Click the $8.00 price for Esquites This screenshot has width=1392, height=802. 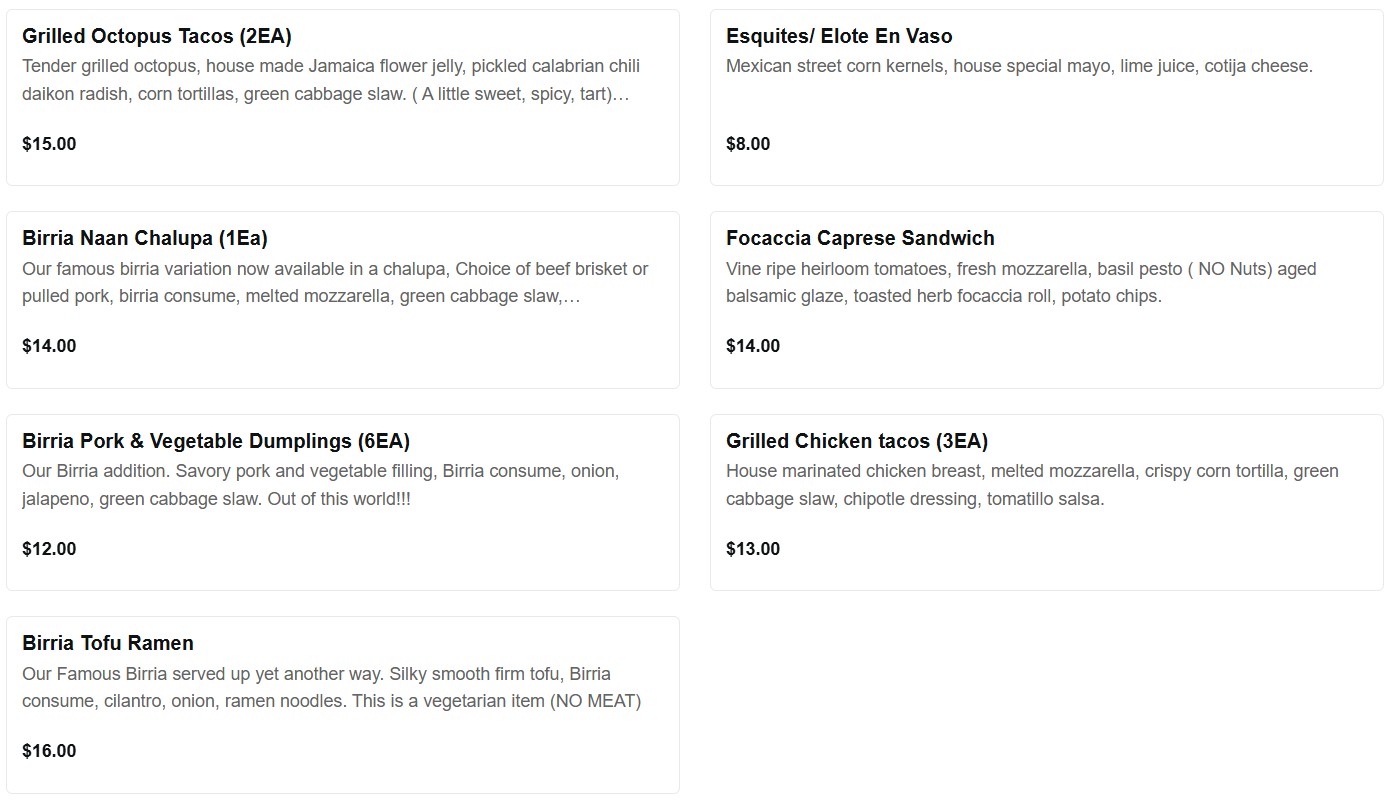tap(748, 144)
